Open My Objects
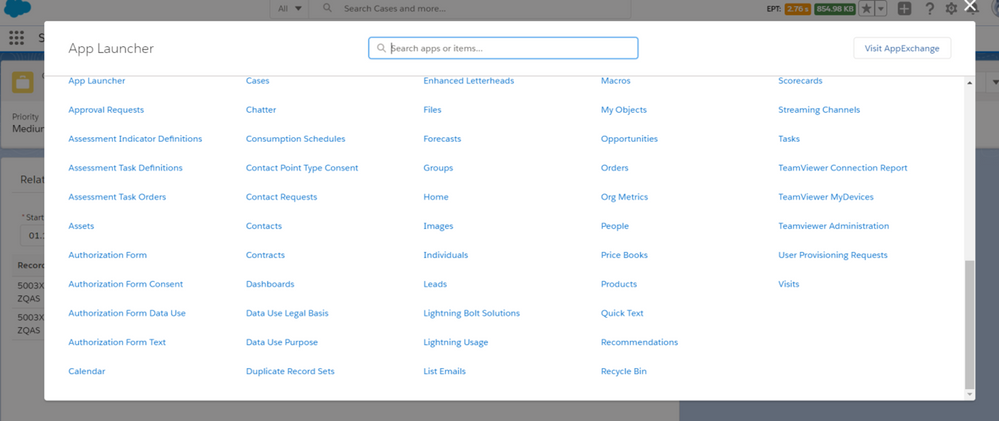Screen dimensions: 999x421 coord(624,110)
